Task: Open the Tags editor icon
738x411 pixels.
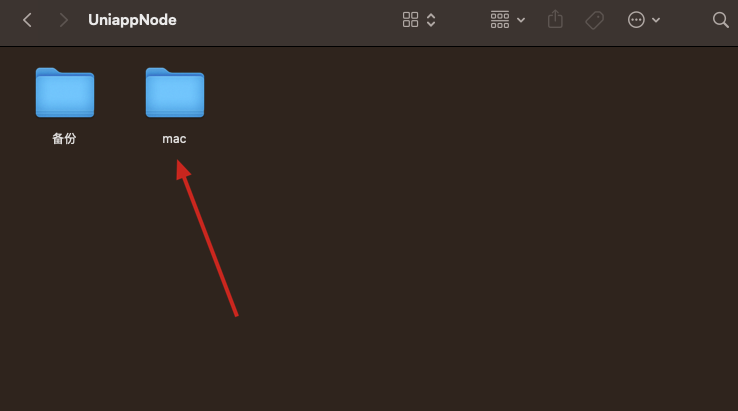Action: click(594, 20)
